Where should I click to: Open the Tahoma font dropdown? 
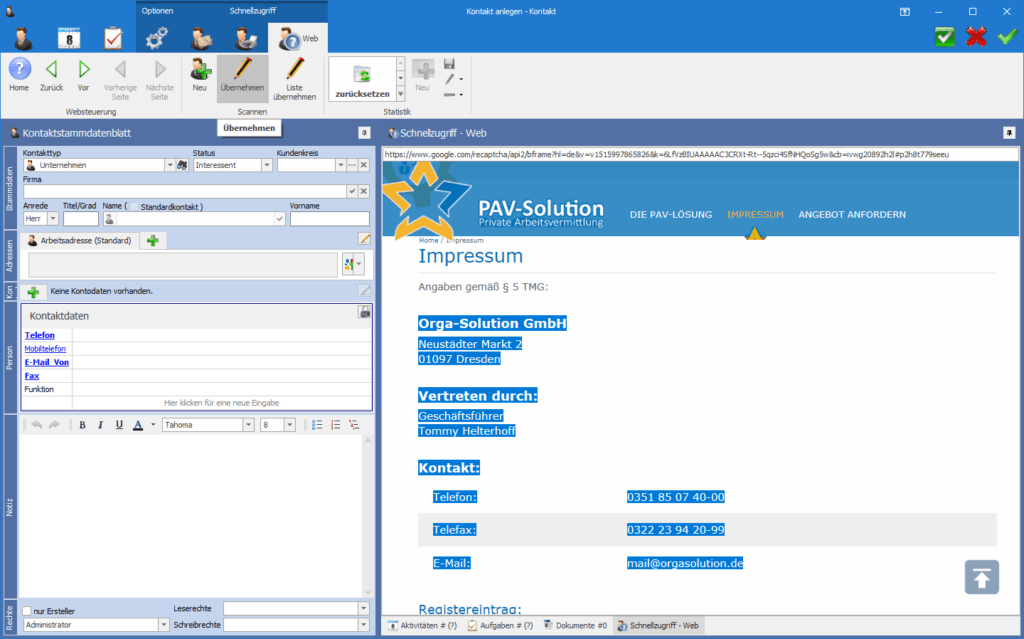tap(248, 425)
